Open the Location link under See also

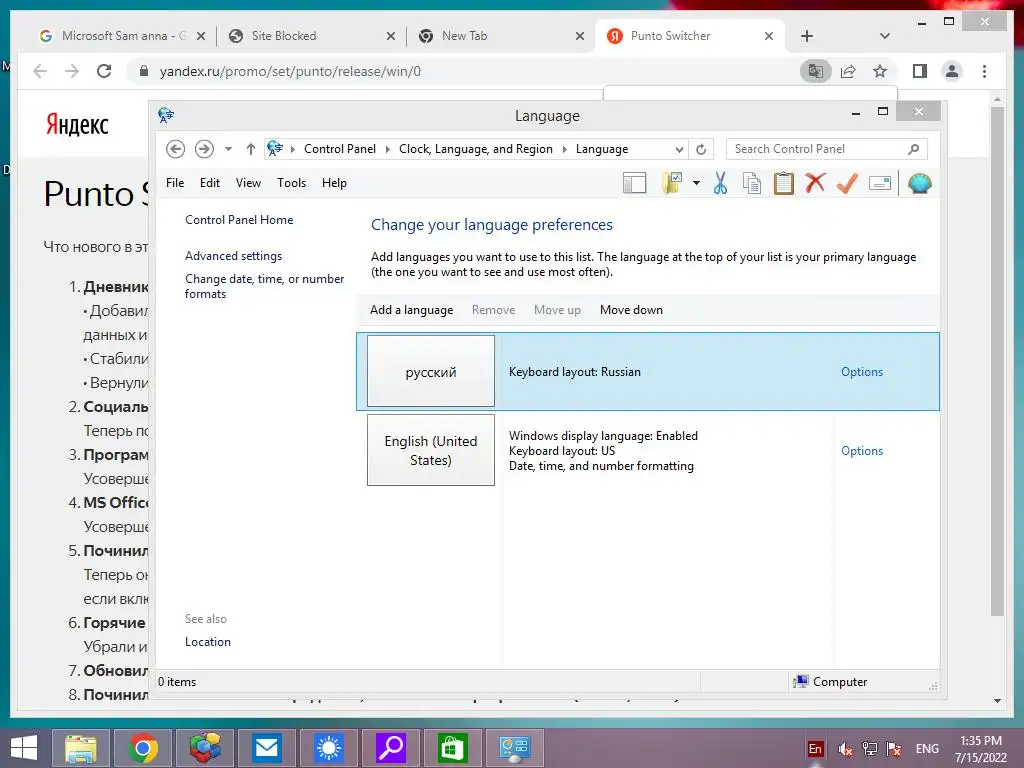coord(208,642)
